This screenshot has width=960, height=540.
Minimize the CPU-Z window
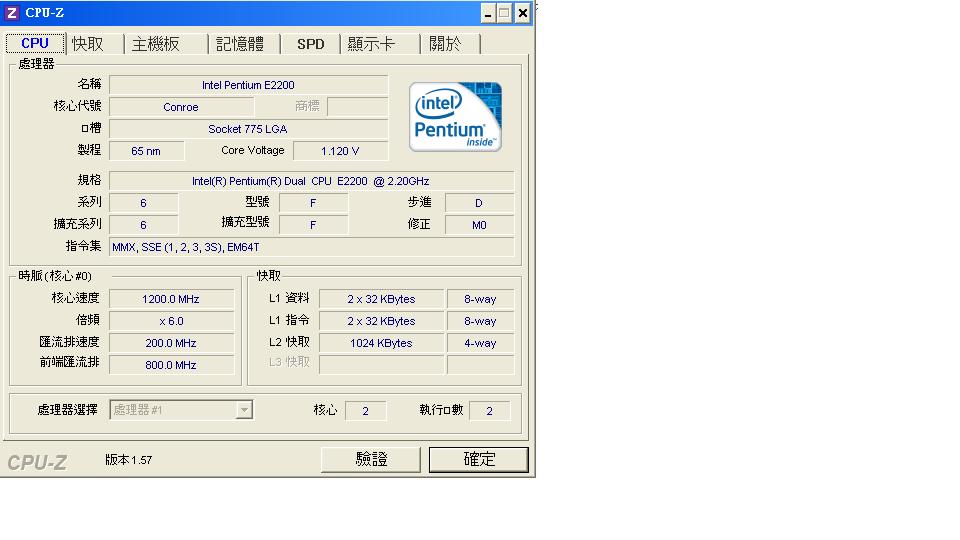pos(488,13)
